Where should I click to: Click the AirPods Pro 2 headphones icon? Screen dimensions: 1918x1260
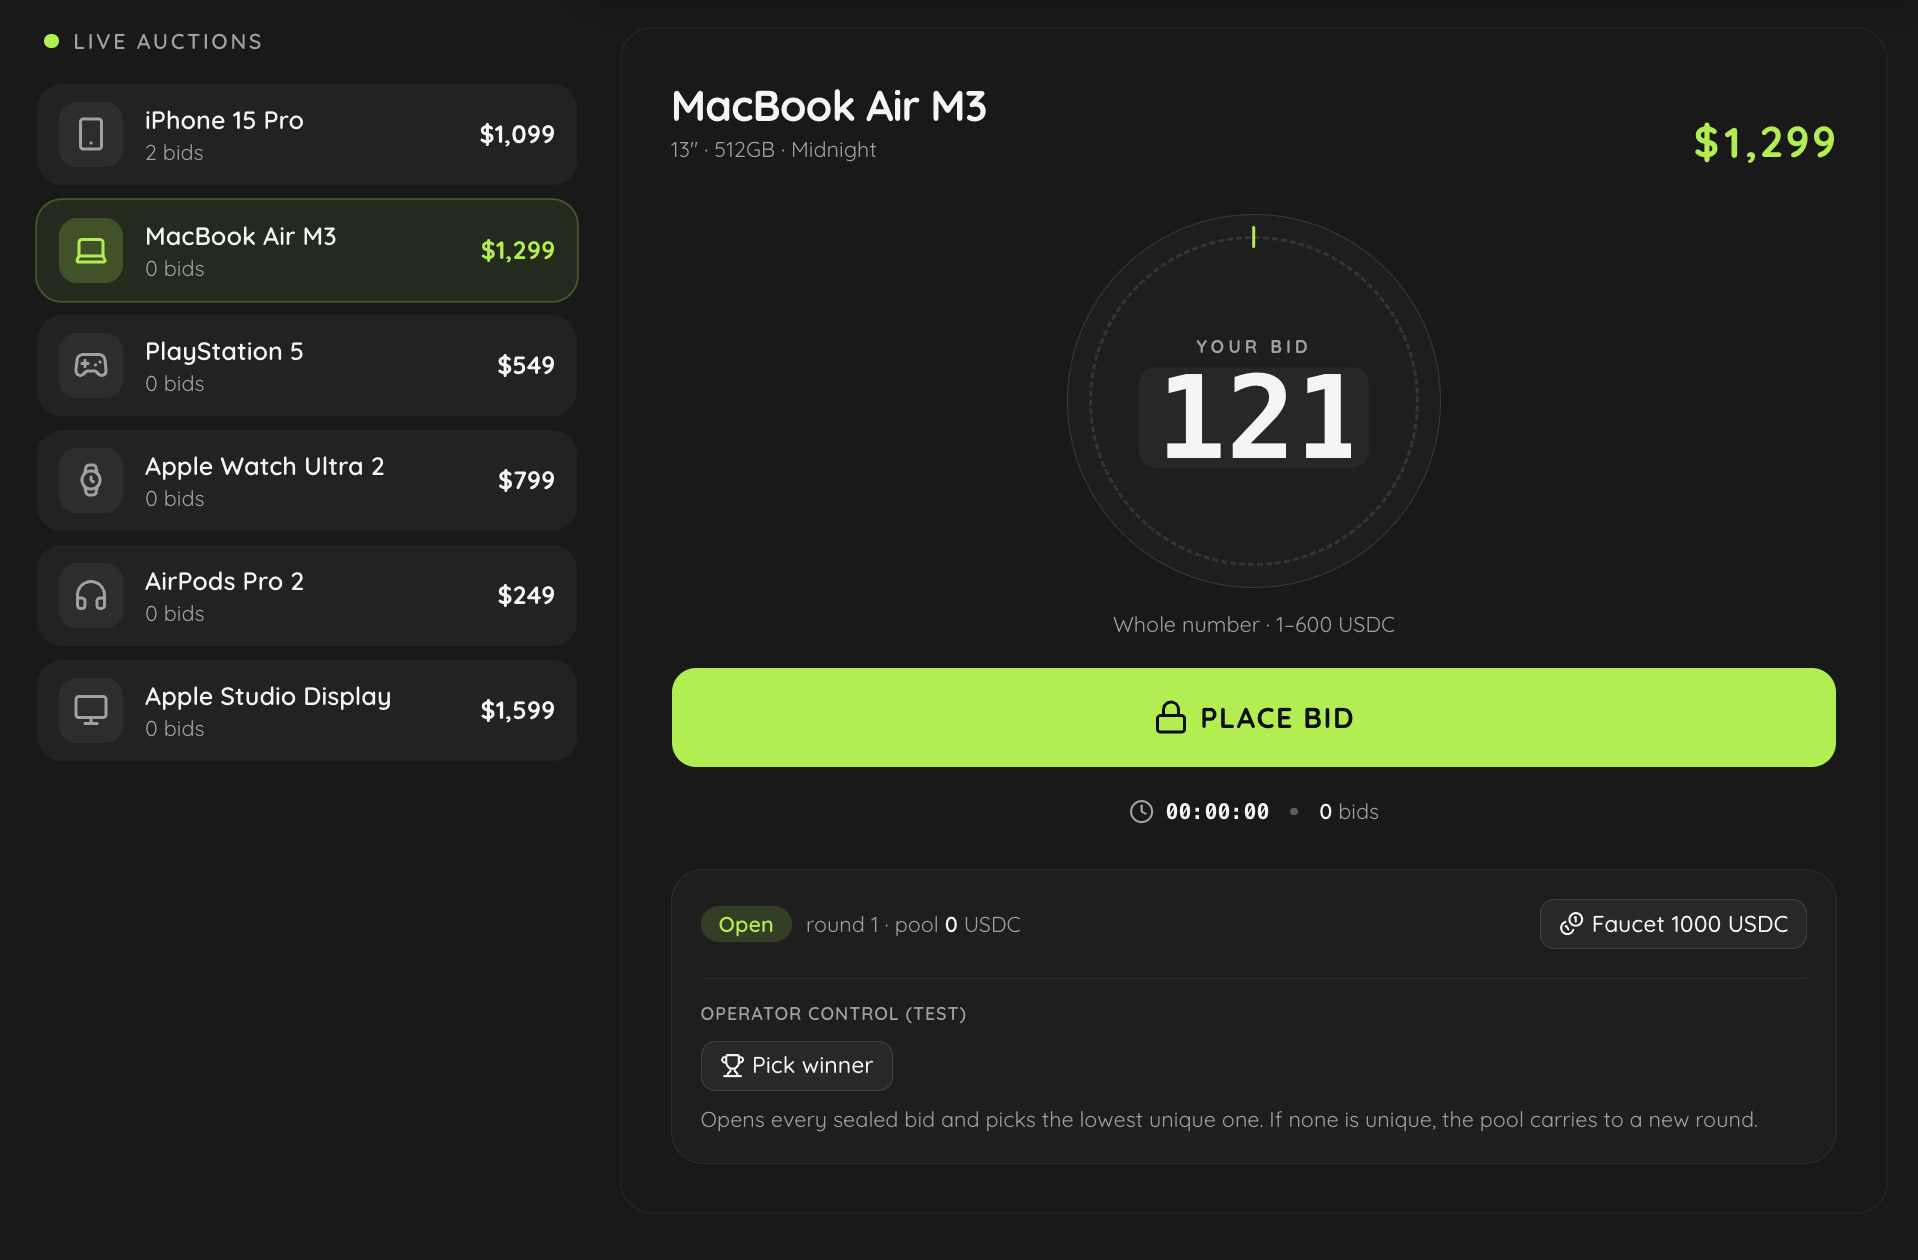[91, 595]
